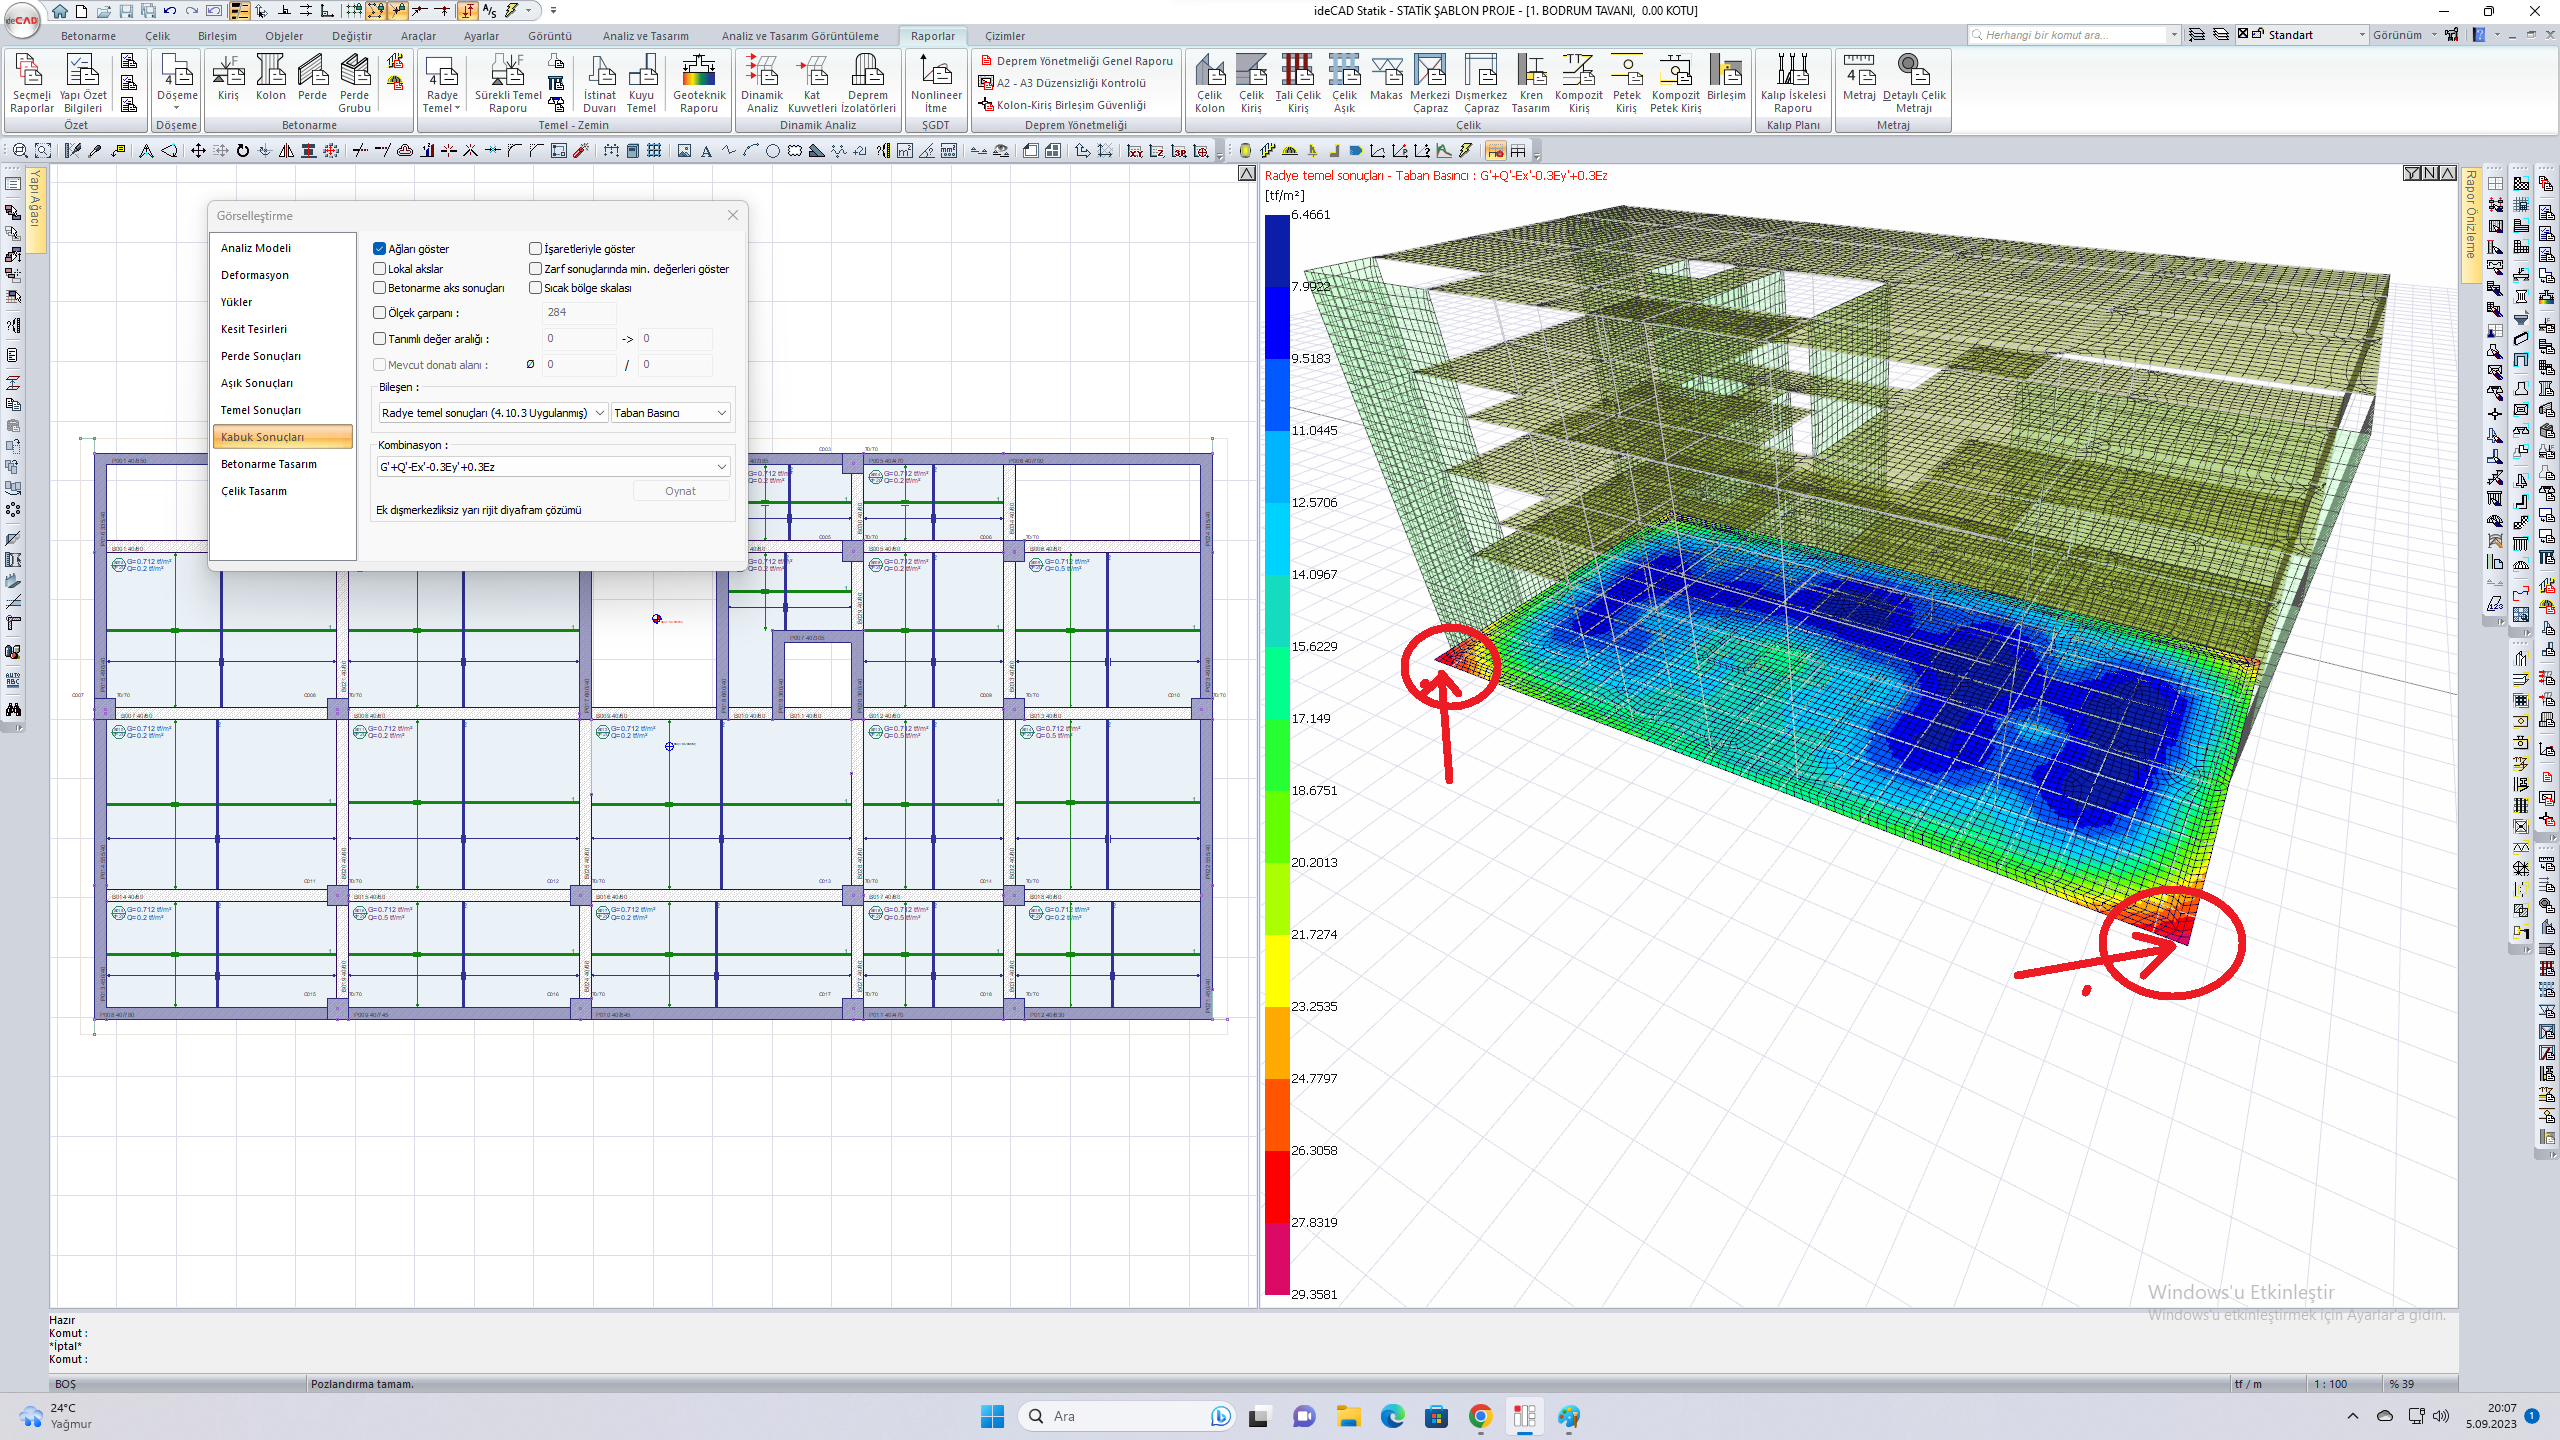
Task: Switch to Çelik ribbon tab
Action: click(157, 36)
